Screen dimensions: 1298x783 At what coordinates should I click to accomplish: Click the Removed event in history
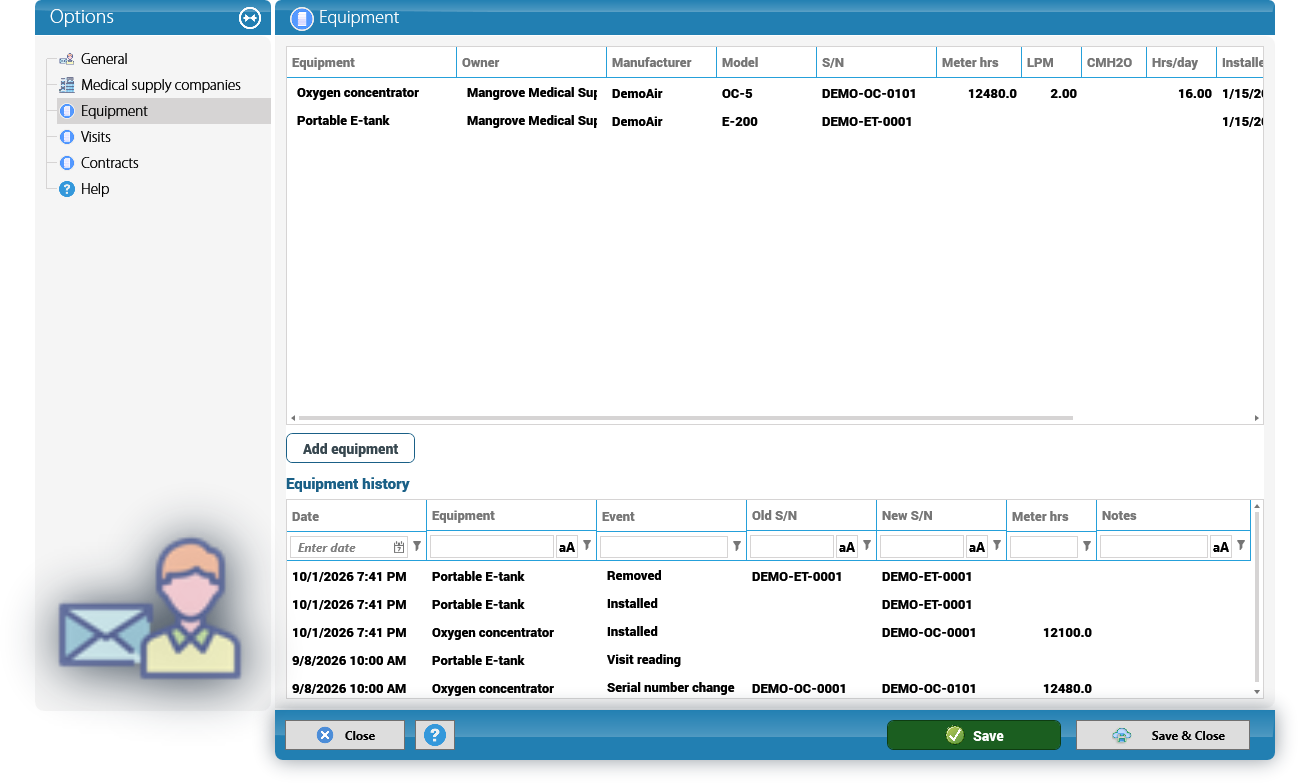[x=634, y=576]
